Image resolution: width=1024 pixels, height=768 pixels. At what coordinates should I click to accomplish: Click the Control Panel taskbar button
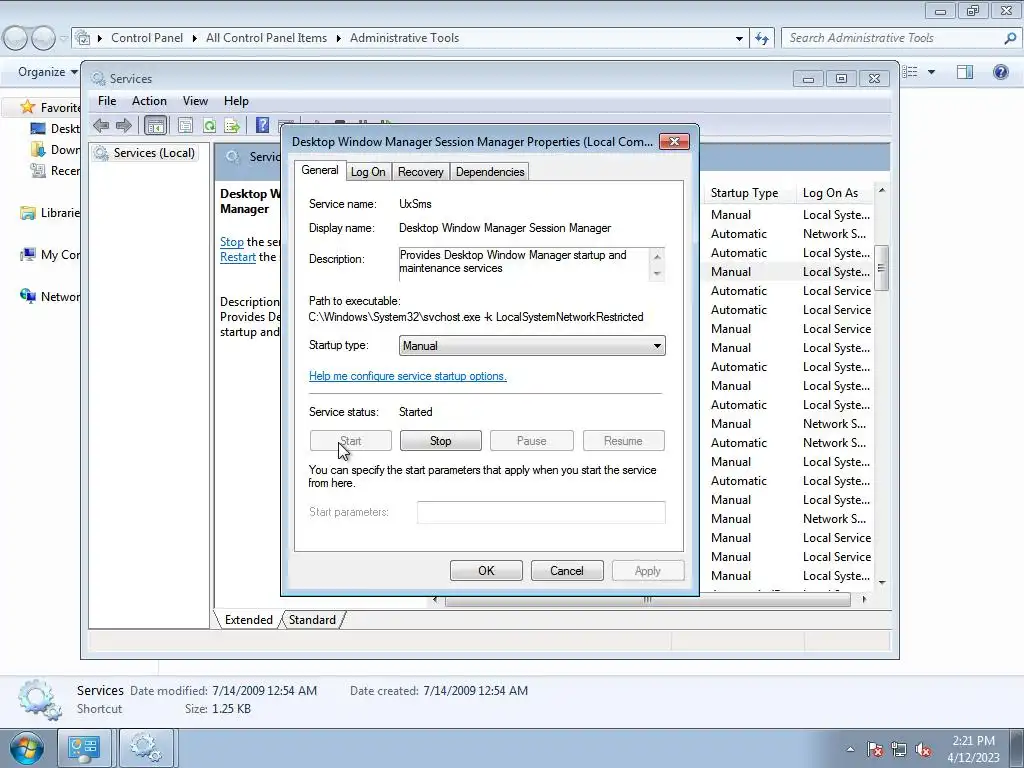(84, 748)
